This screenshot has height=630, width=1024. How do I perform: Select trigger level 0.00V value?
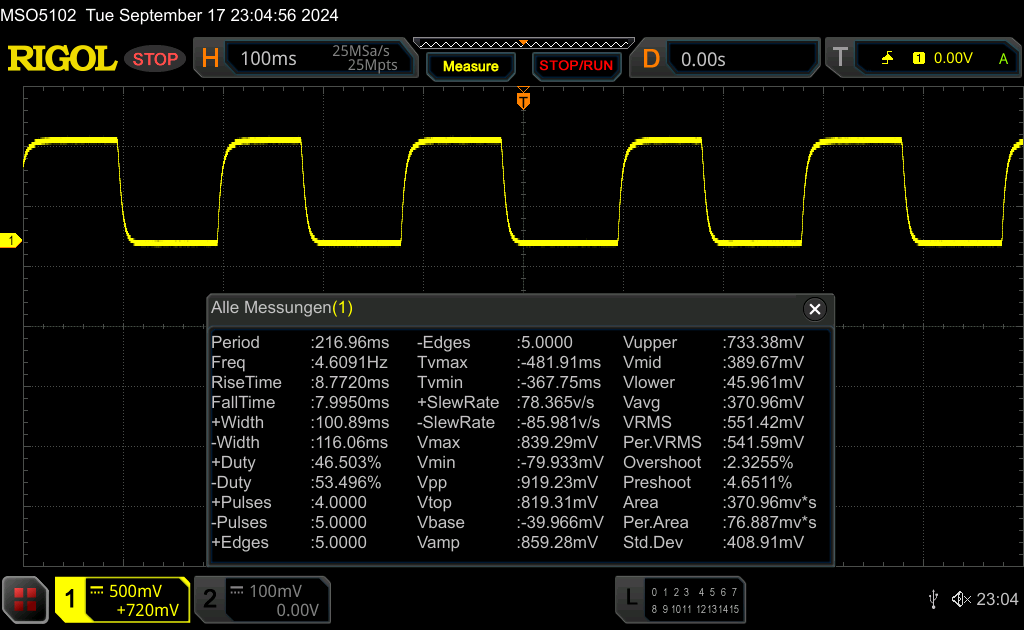click(x=953, y=59)
